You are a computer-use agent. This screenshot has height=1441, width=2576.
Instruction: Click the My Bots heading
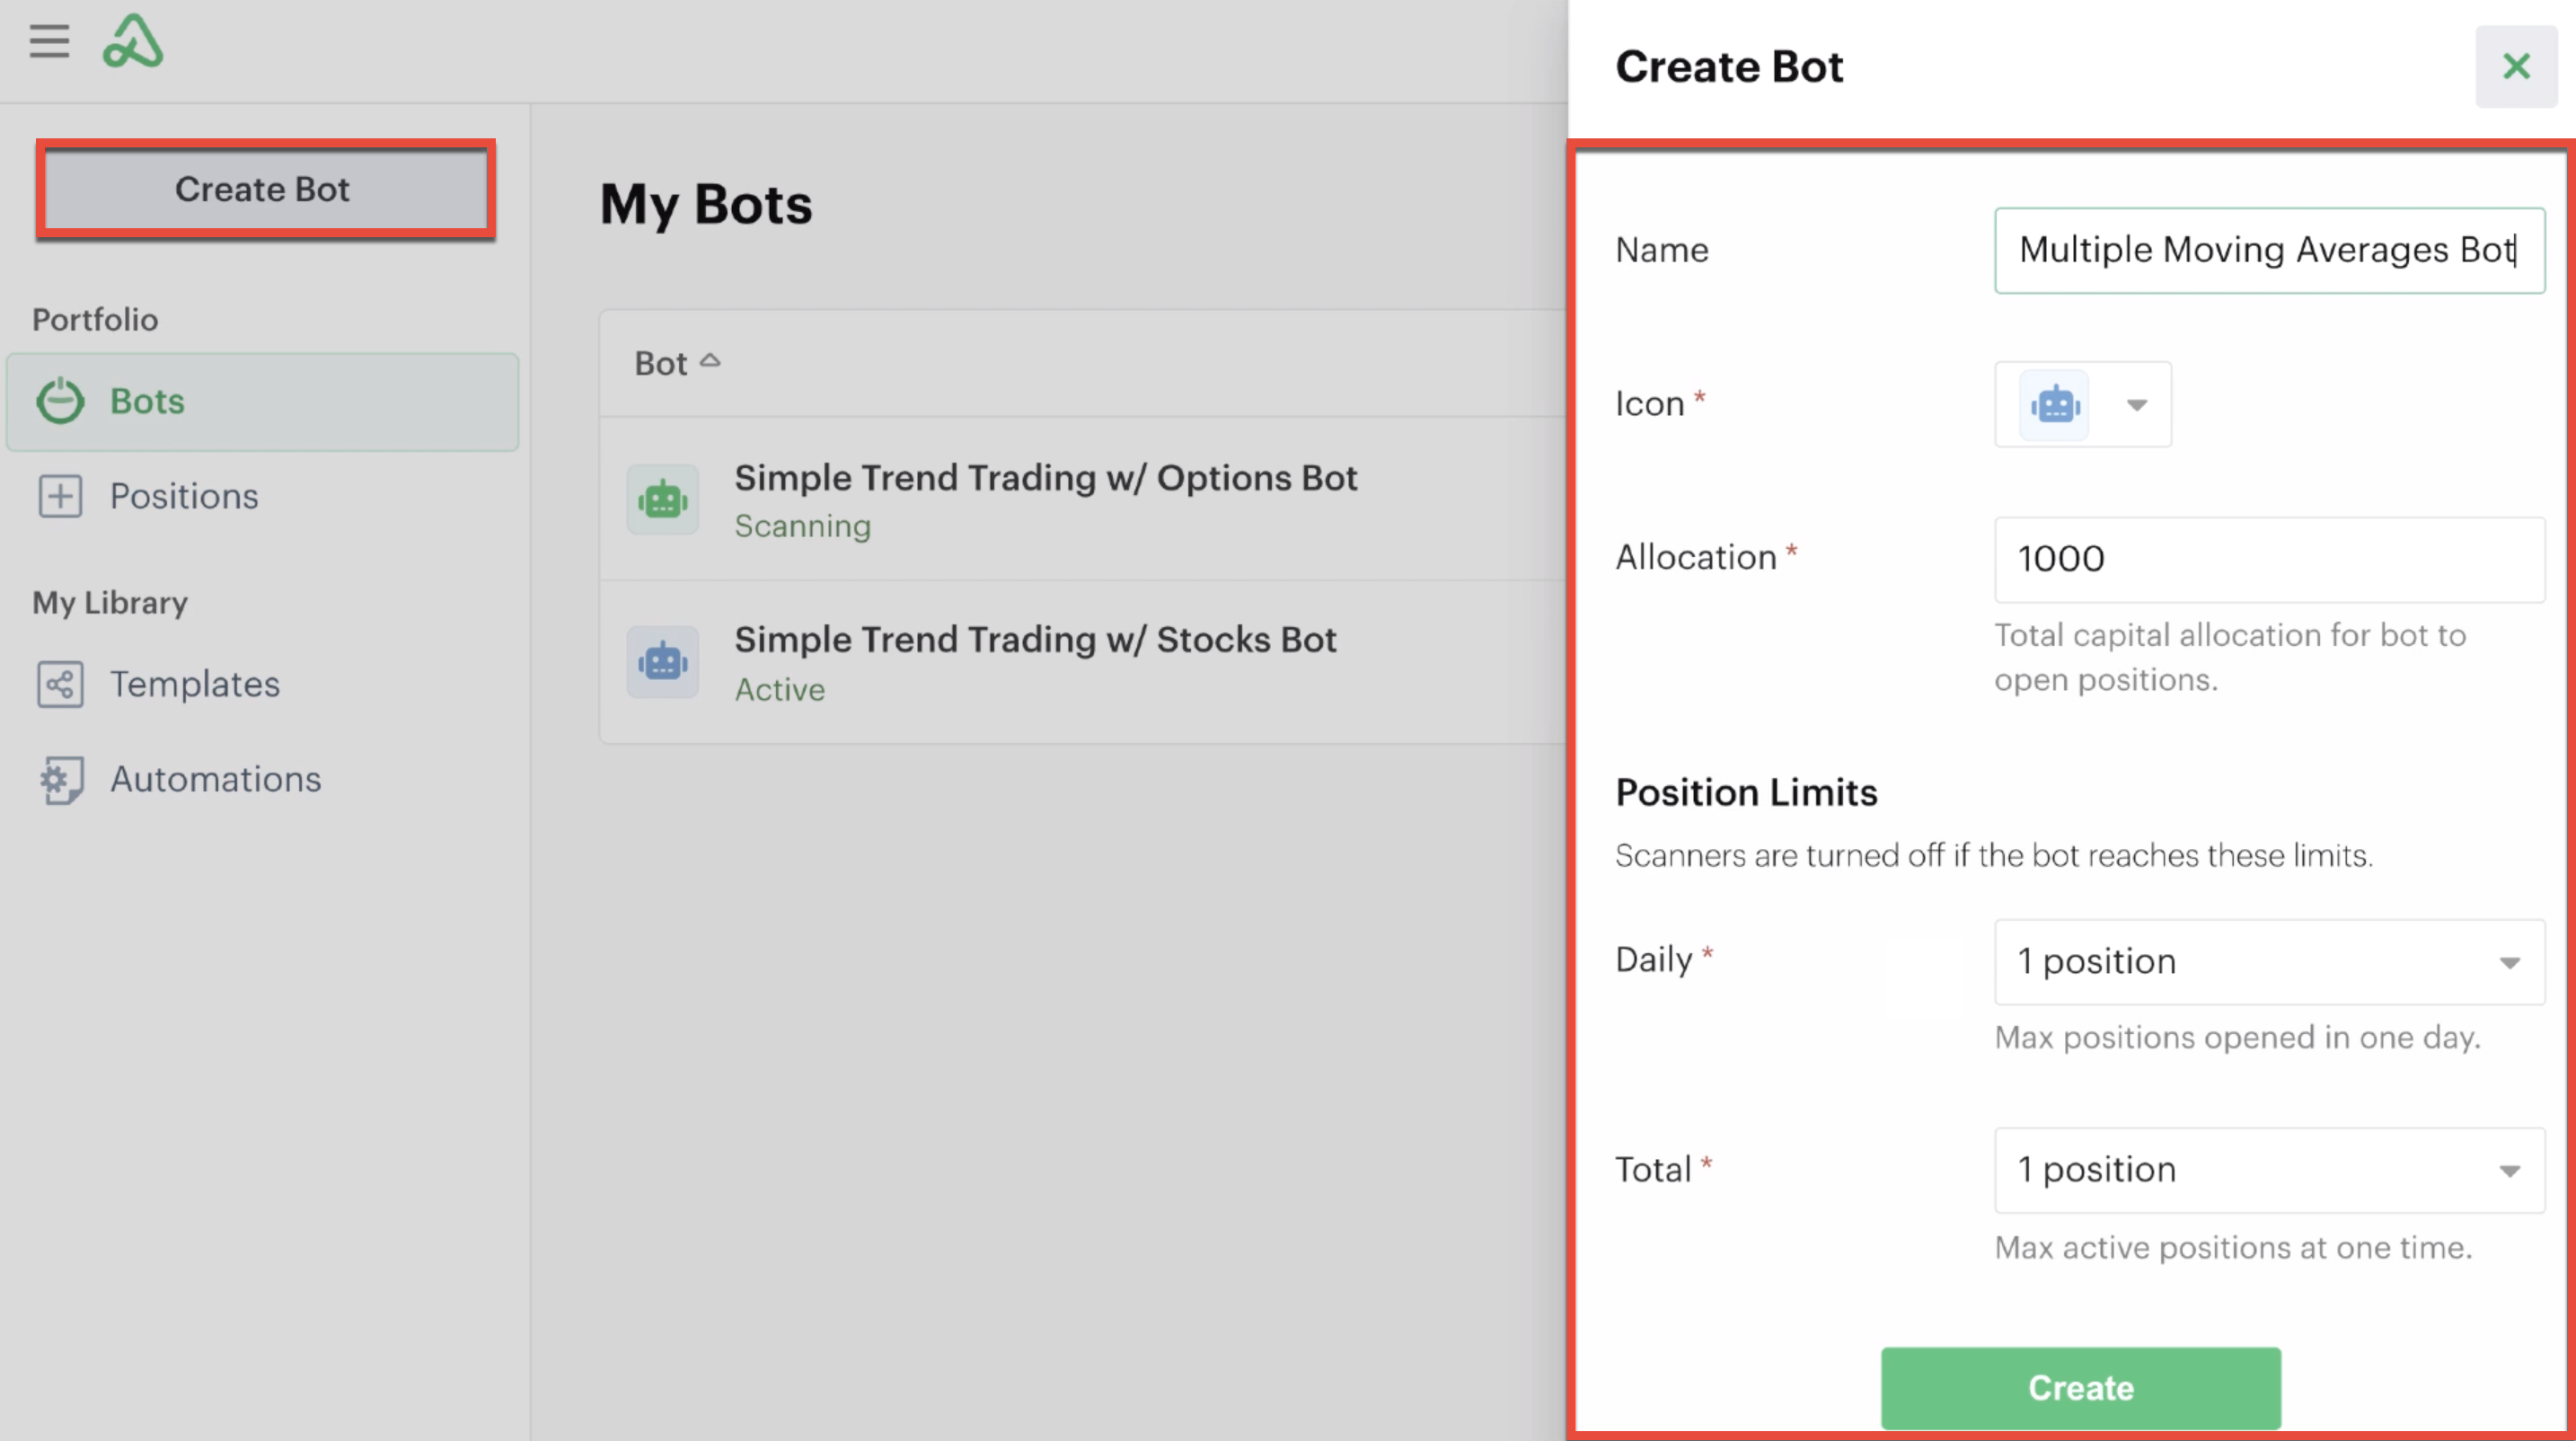706,205
